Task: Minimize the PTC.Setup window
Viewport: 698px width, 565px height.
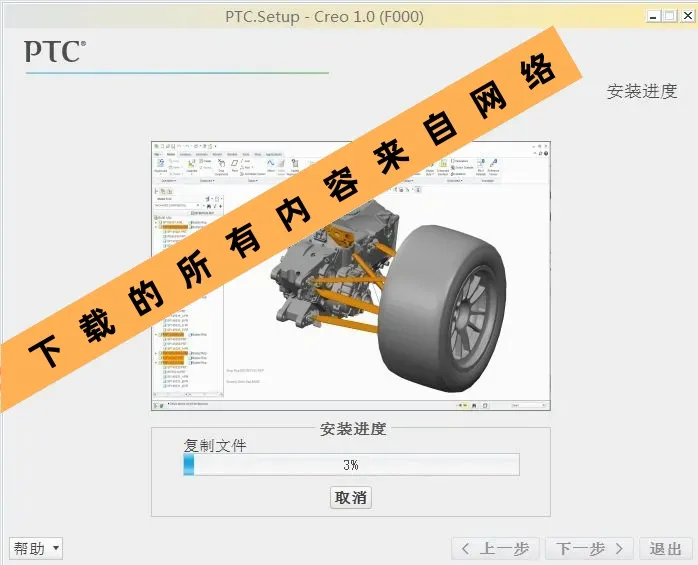Action: 653,16
